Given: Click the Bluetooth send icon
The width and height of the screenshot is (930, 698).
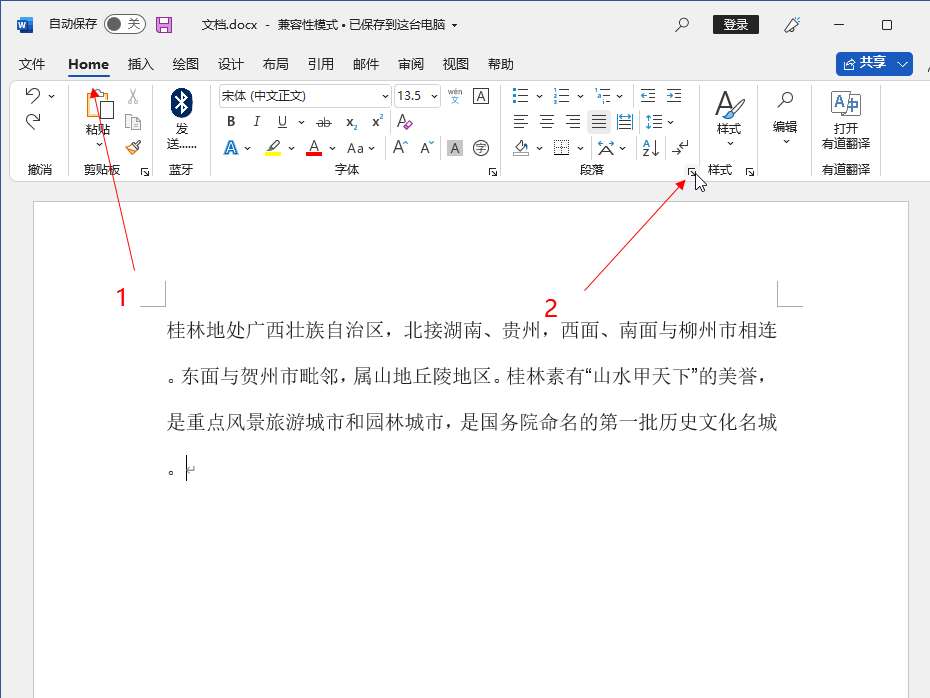Looking at the screenshot, I should click(x=181, y=103).
